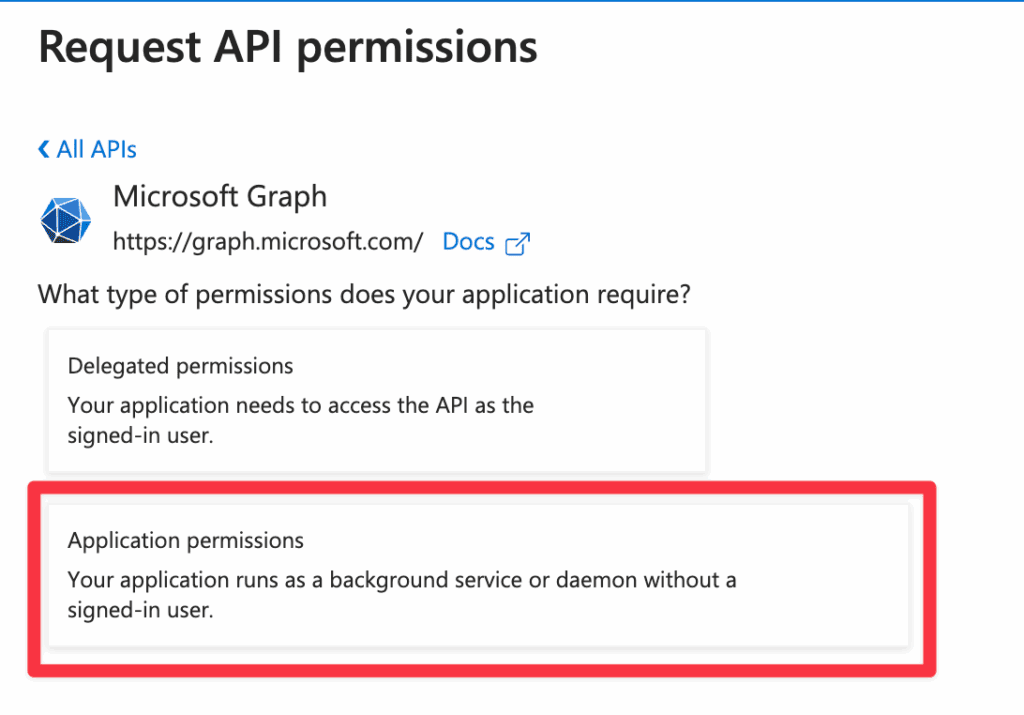Click the blue arrow navigation icon near All APIs
This screenshot has width=1024, height=715.
point(41,148)
